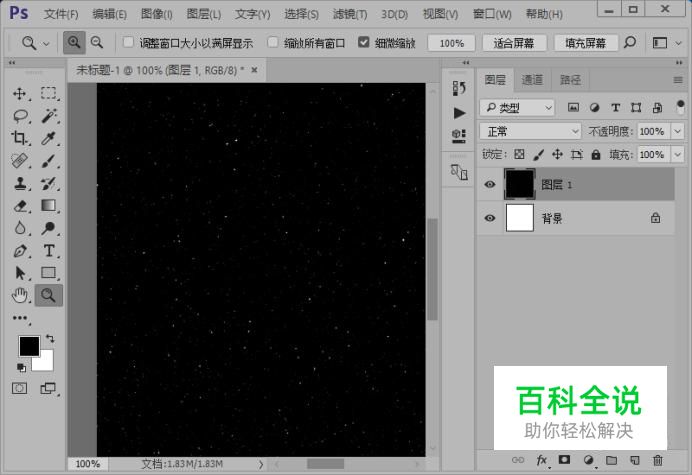Open the 滤镜(T) menu
Image resolution: width=692 pixels, height=475 pixels.
[350, 14]
